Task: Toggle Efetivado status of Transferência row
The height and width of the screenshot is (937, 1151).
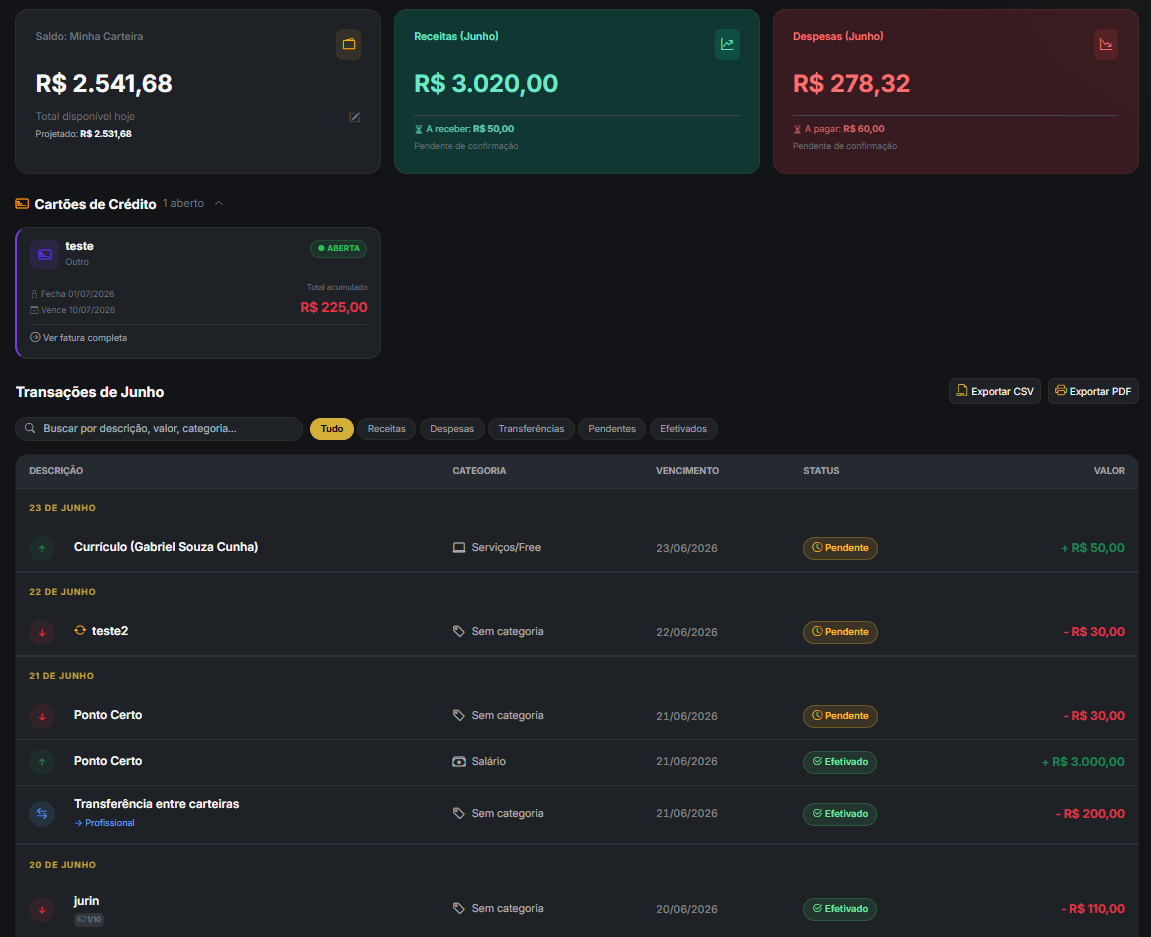Action: tap(840, 814)
